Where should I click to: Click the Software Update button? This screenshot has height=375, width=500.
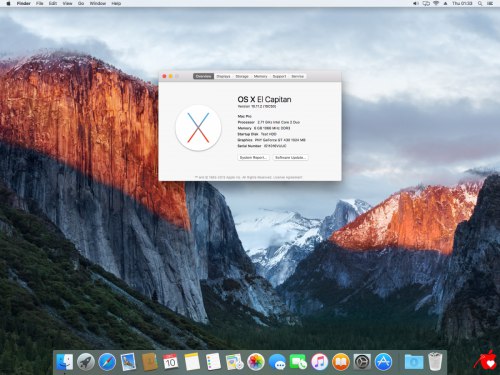(x=290, y=157)
